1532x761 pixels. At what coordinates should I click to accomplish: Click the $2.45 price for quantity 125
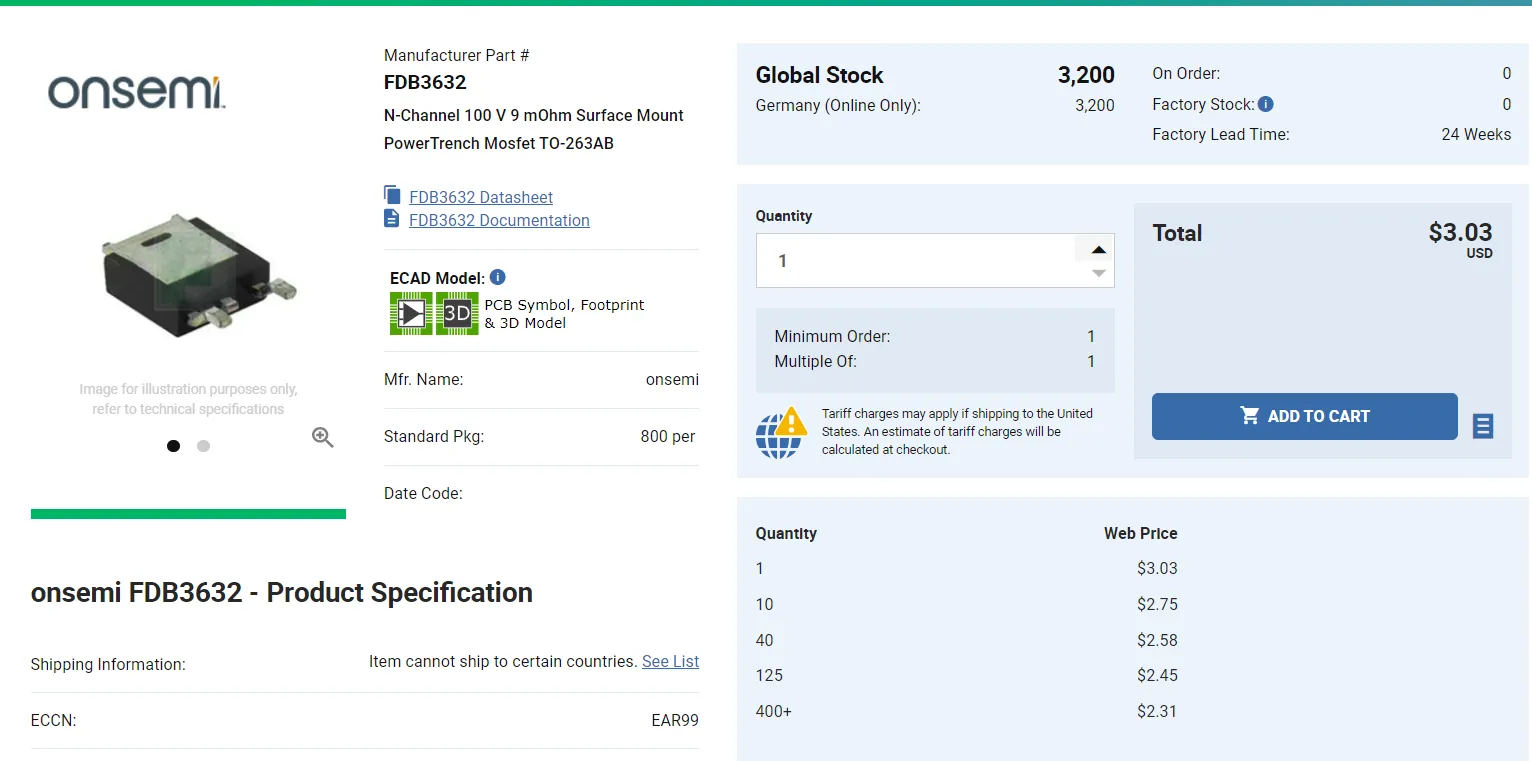(1157, 675)
